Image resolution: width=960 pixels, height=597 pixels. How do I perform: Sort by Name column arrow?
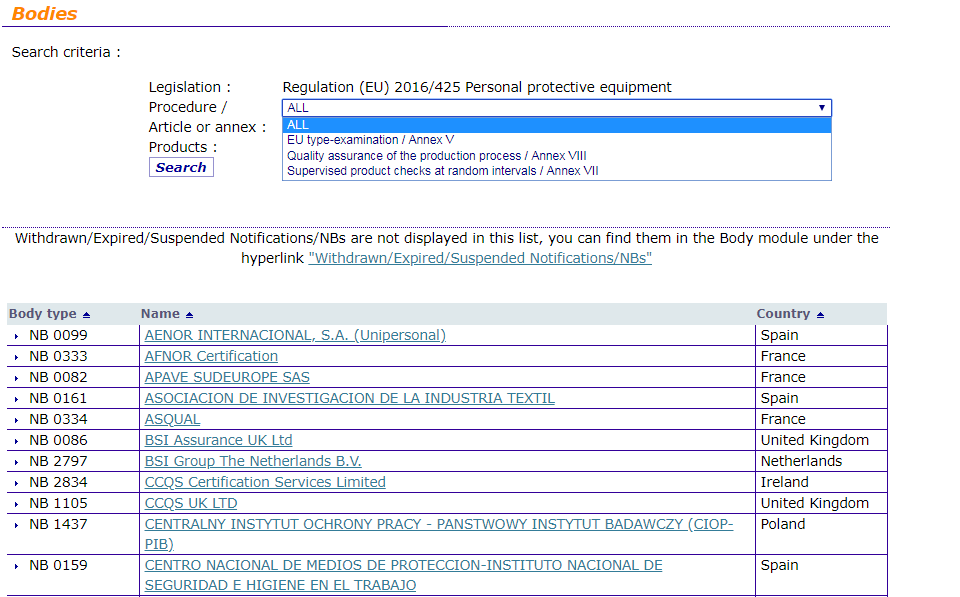coord(190,315)
